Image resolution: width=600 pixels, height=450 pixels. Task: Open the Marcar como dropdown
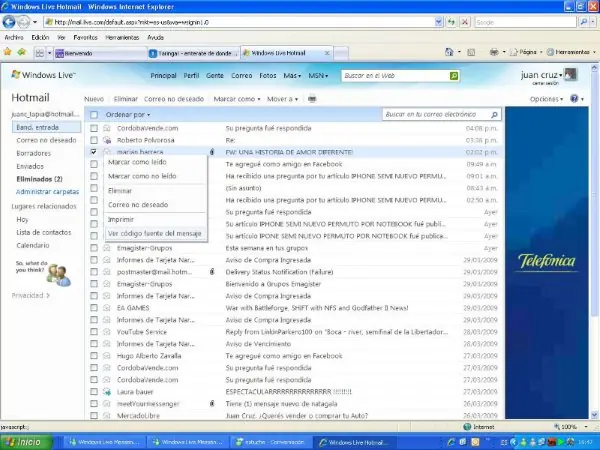pyautogui.click(x=237, y=99)
